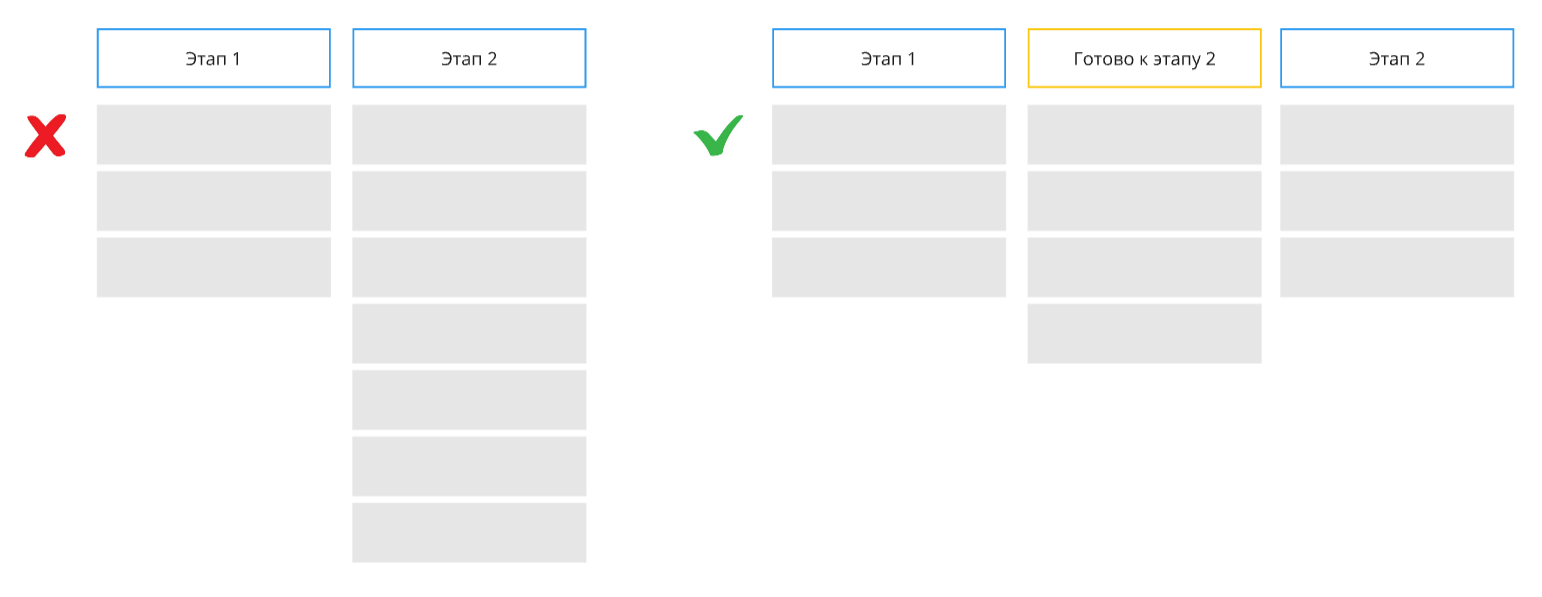Image resolution: width=1542 pixels, height=597 pixels.
Task: Select the top card in left board's "Этап 2"
Action: point(469,134)
